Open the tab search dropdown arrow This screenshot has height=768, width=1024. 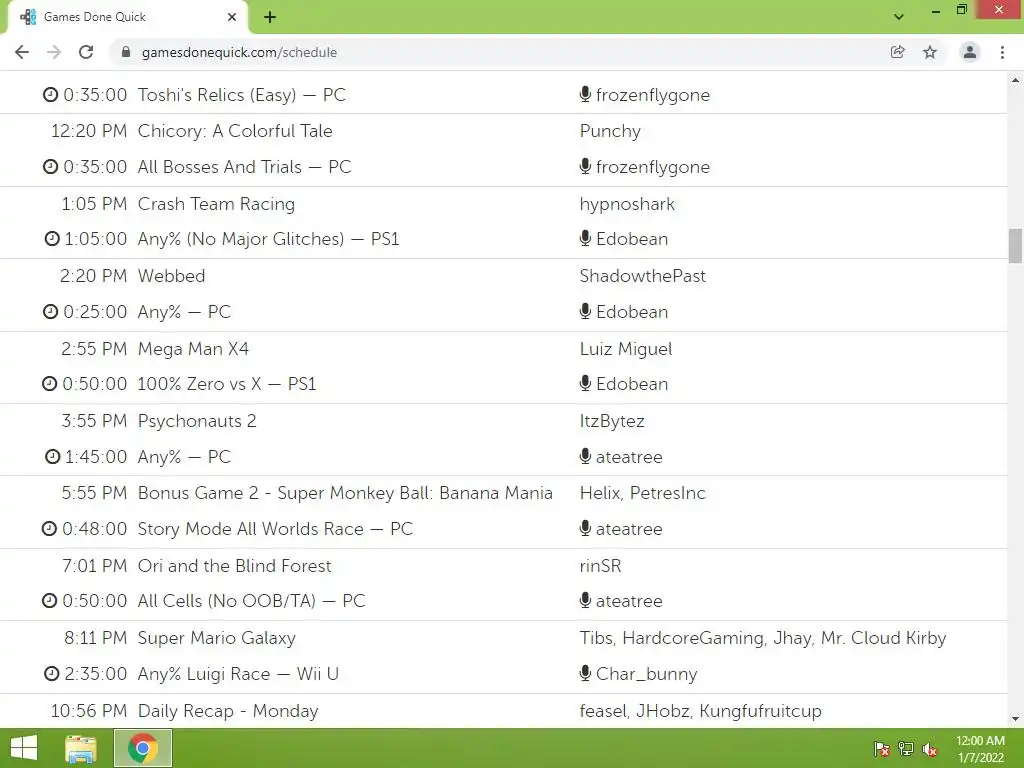coord(899,17)
